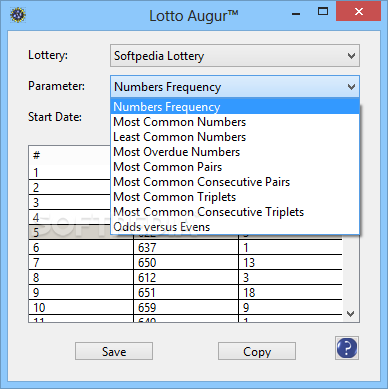Pick Most Common Consecutive Pairs option
The height and width of the screenshot is (389, 388).
(x=235, y=182)
